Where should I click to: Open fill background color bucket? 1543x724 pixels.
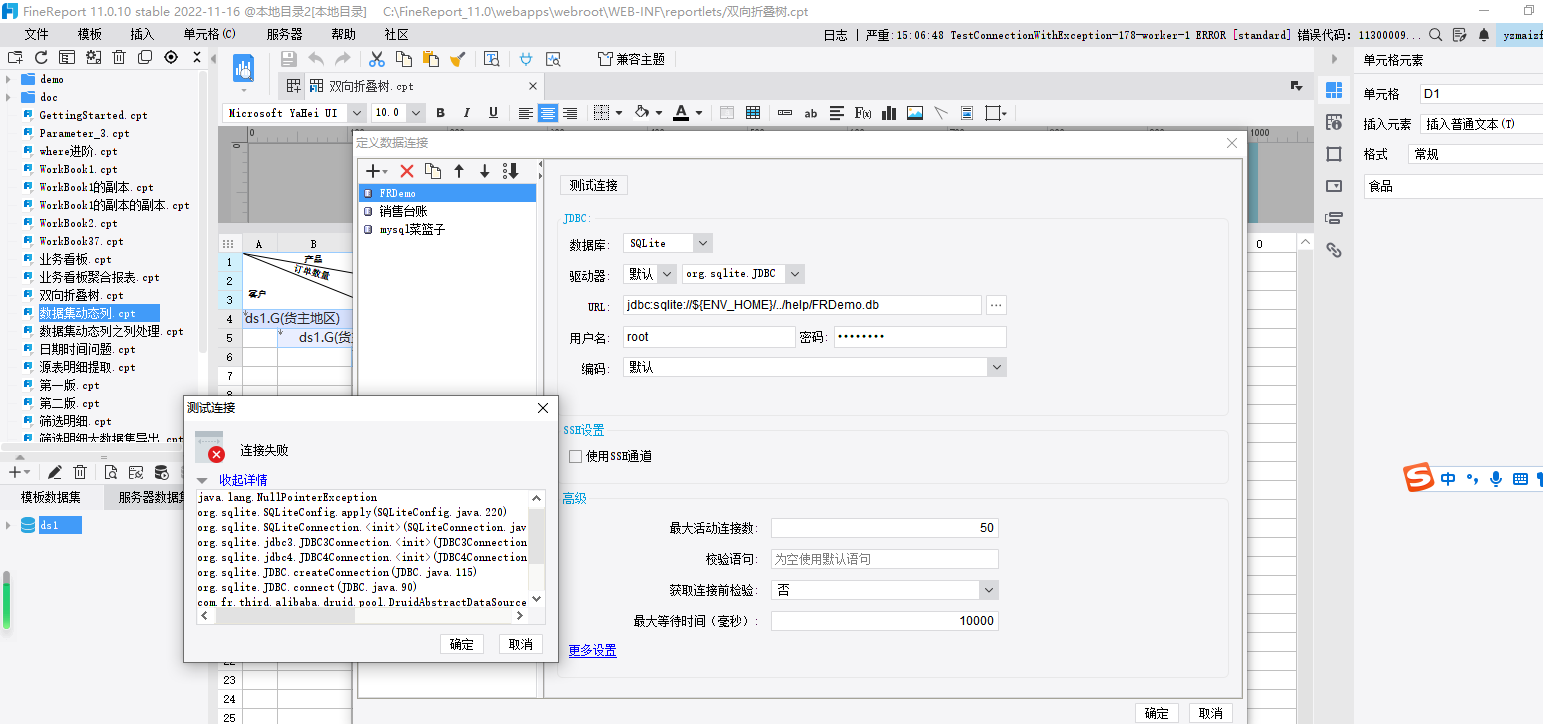[x=643, y=113]
